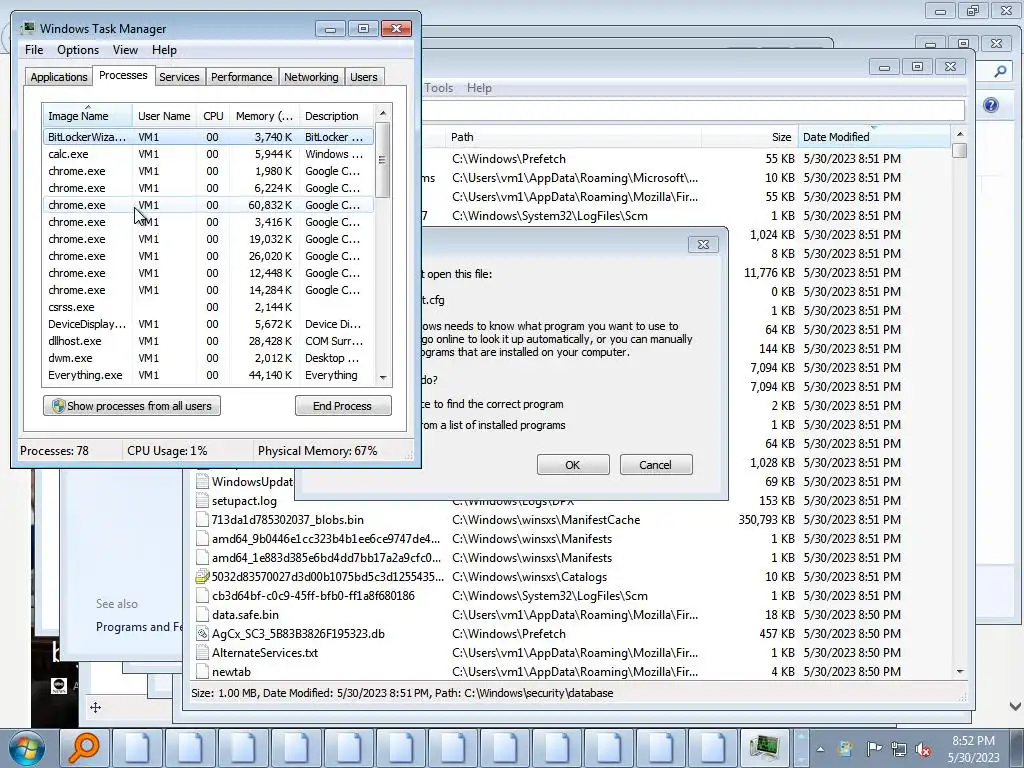Click the Everything results scroll-down arrow
The image size is (1024, 768).
959,672
